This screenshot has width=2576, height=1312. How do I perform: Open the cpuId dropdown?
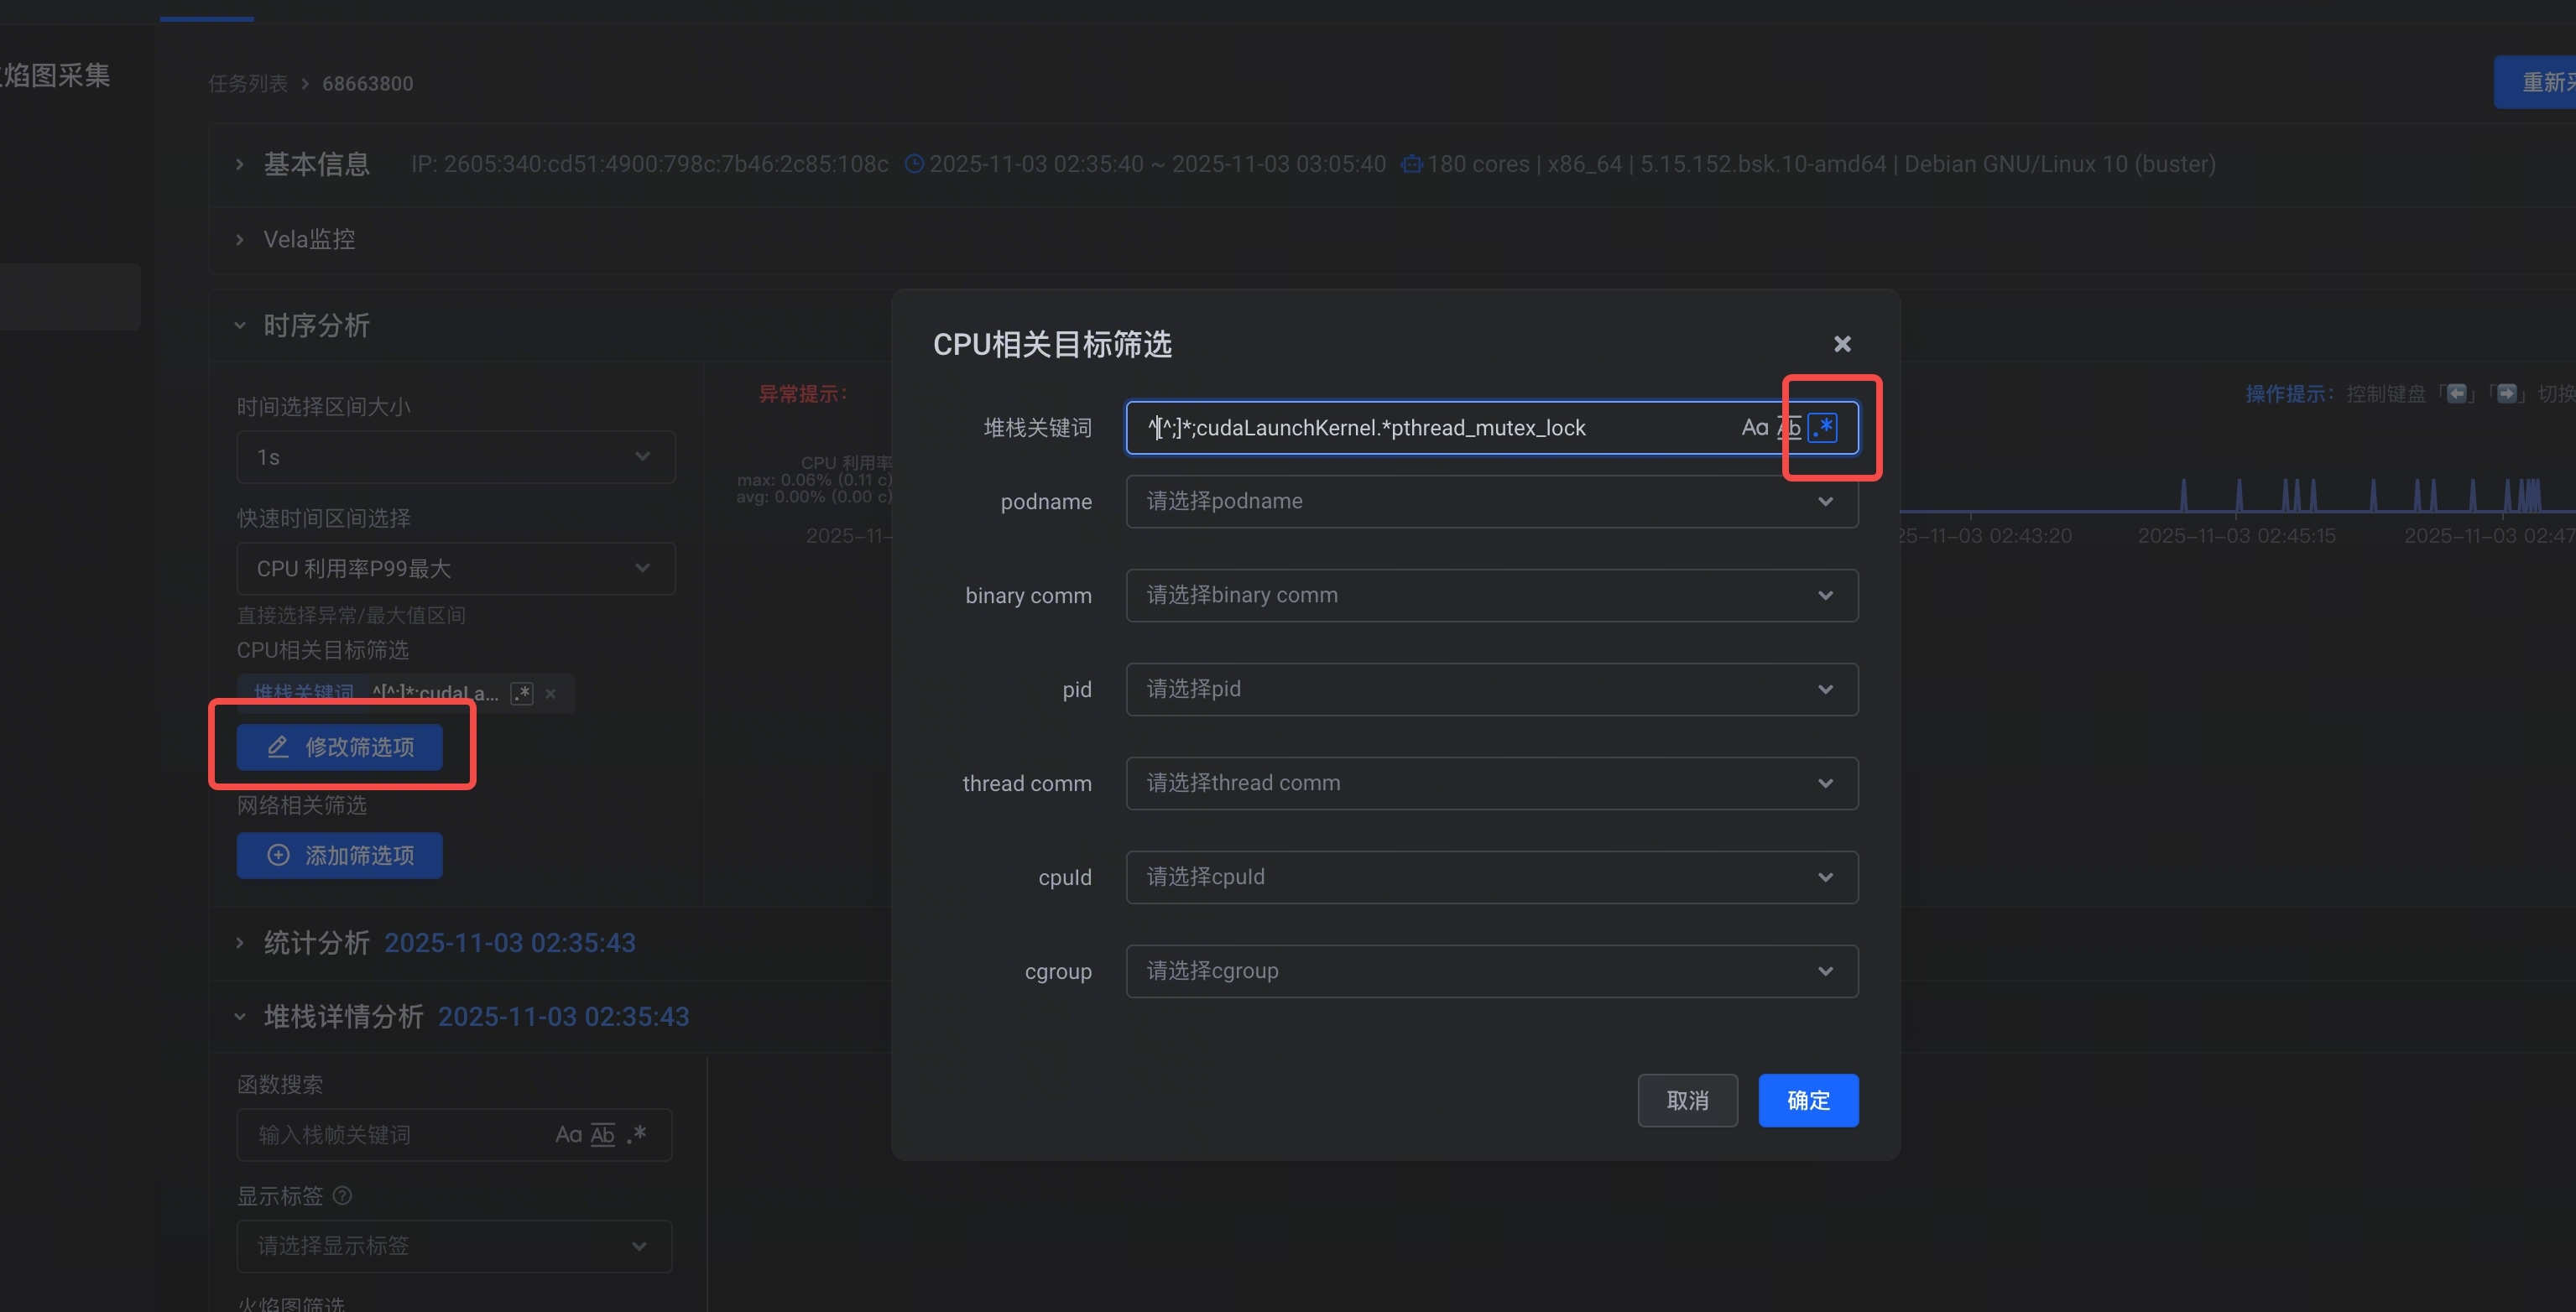pos(1491,877)
